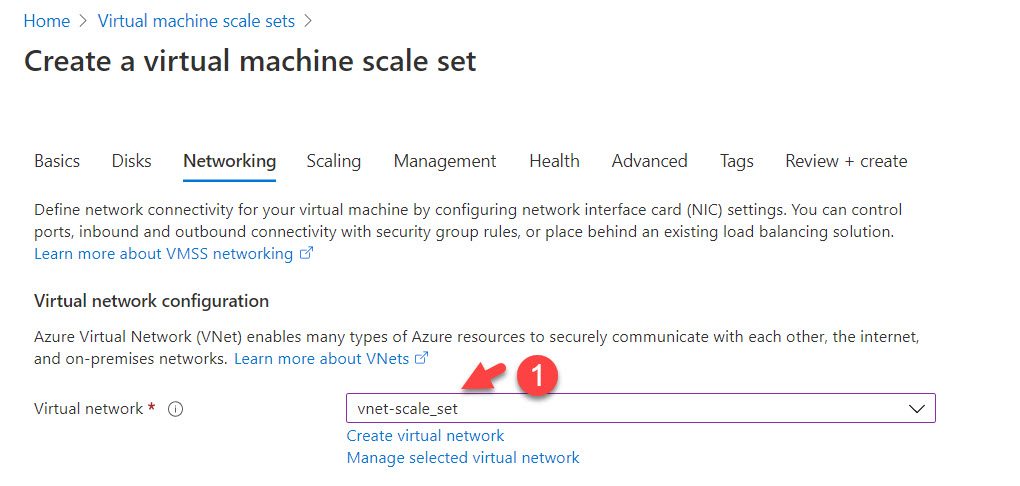Follow the Learn more about VNets link
The height and width of the screenshot is (486, 1020).
coord(321,358)
